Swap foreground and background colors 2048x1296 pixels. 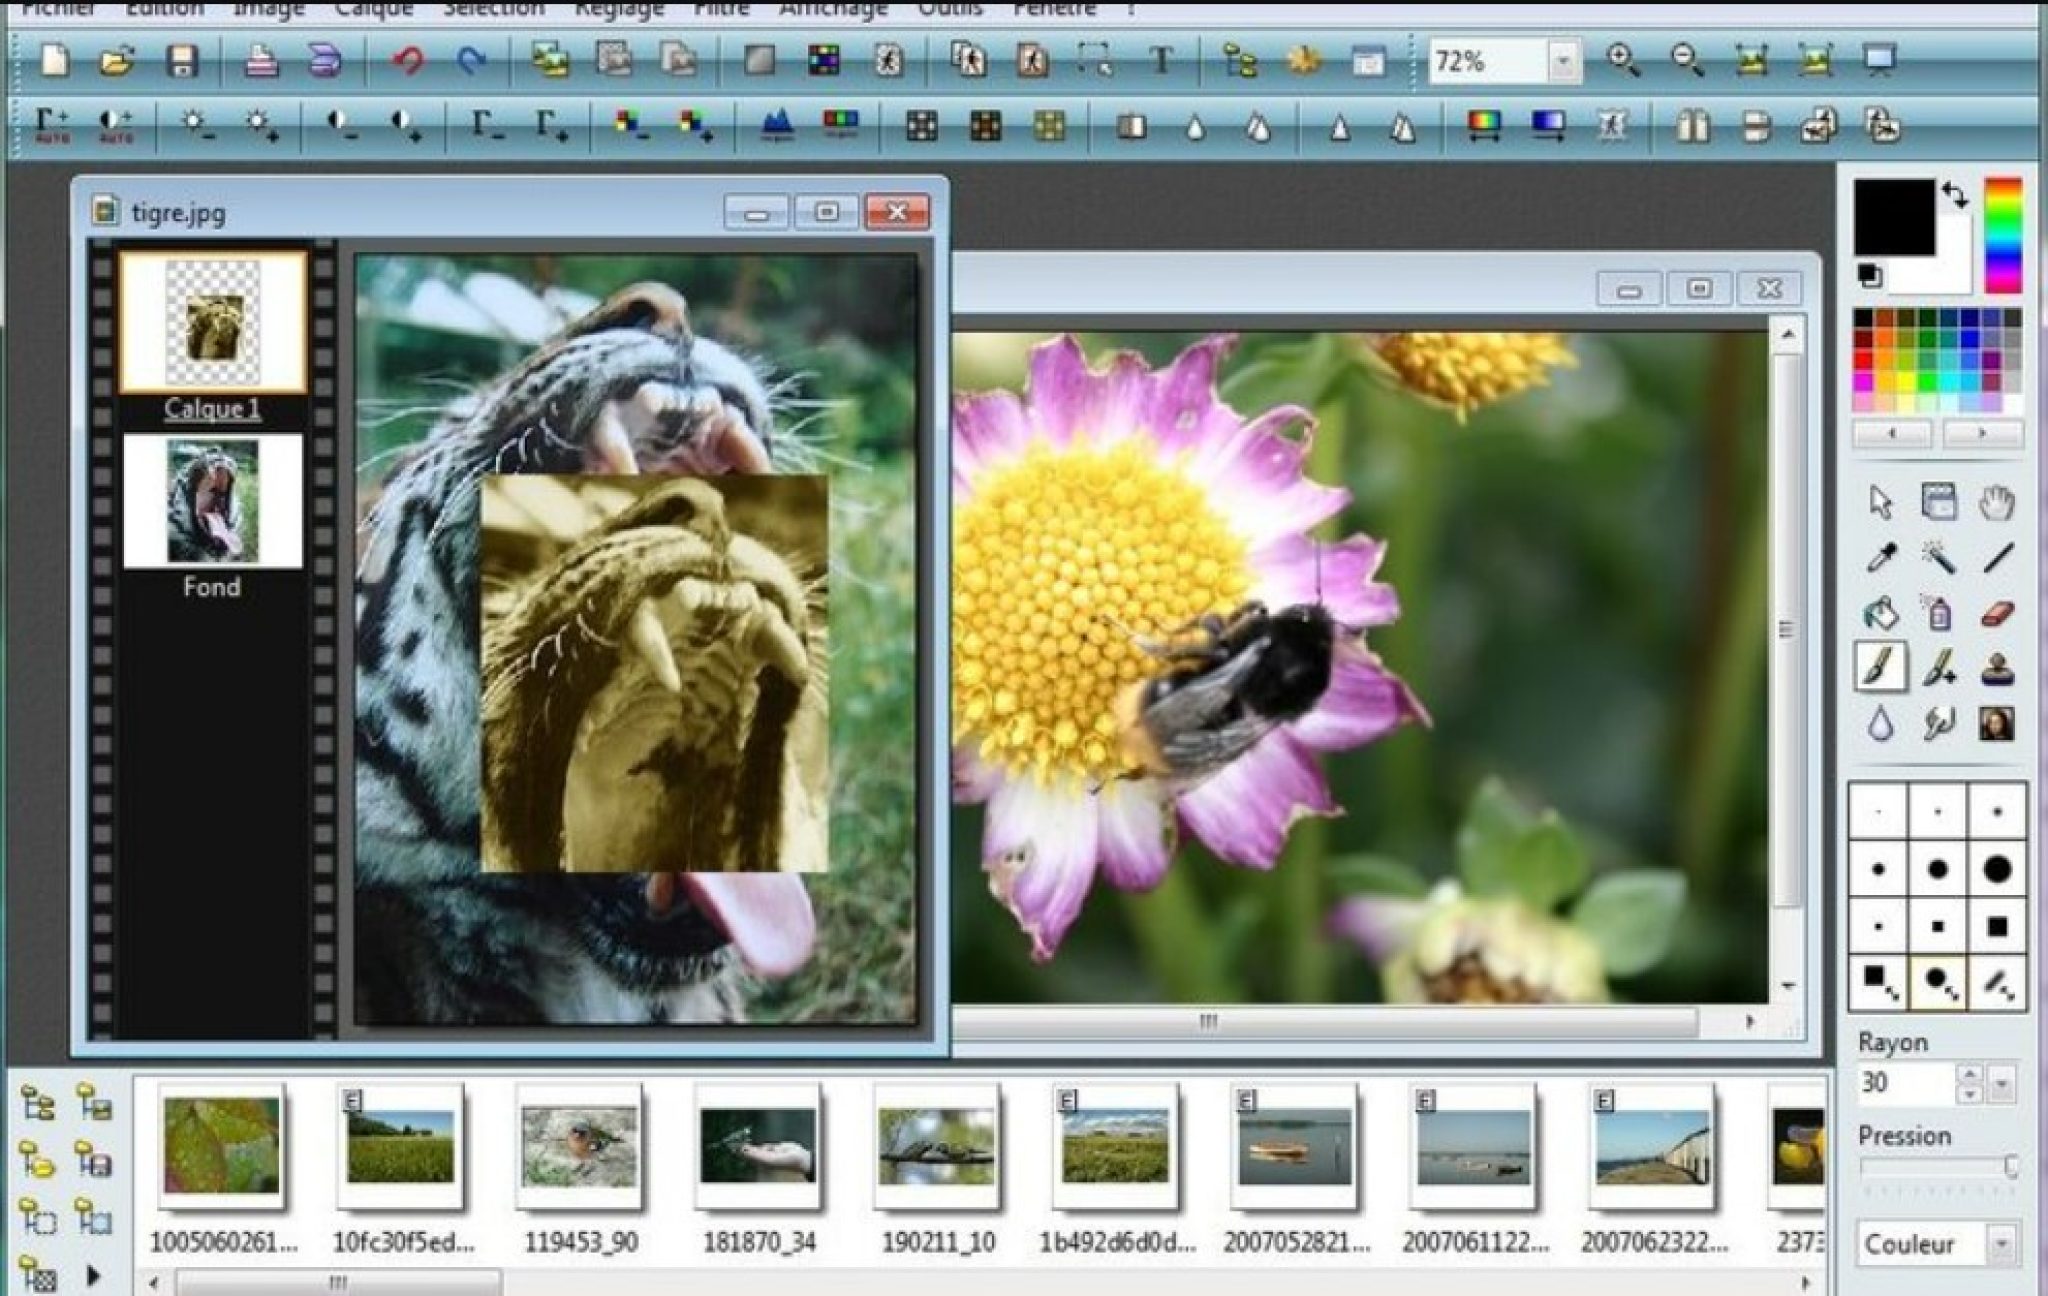point(1955,194)
